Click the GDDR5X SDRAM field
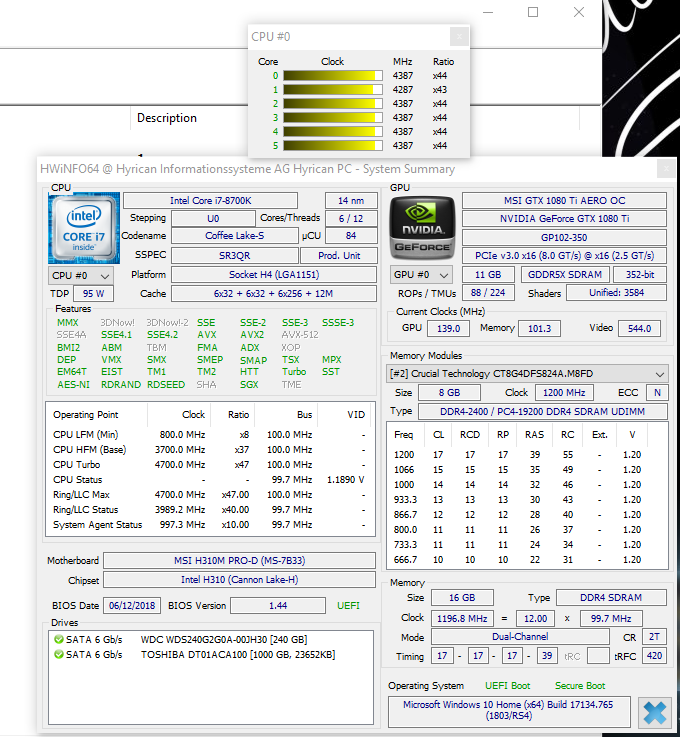 565,274
